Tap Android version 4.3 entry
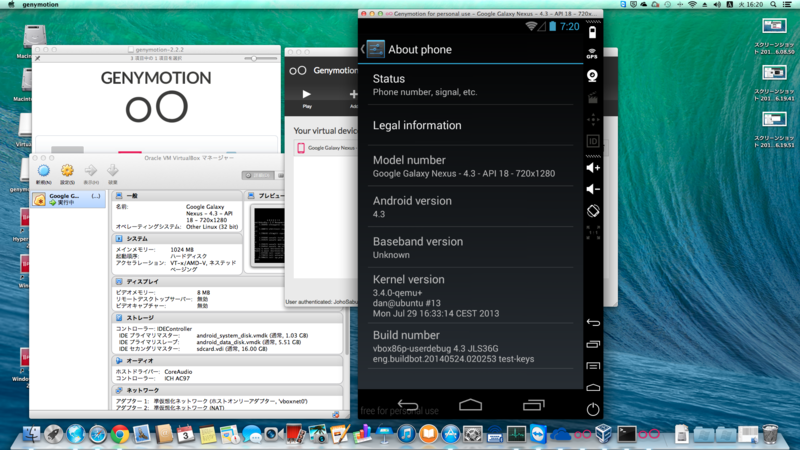This screenshot has width=800, height=450. click(470, 207)
